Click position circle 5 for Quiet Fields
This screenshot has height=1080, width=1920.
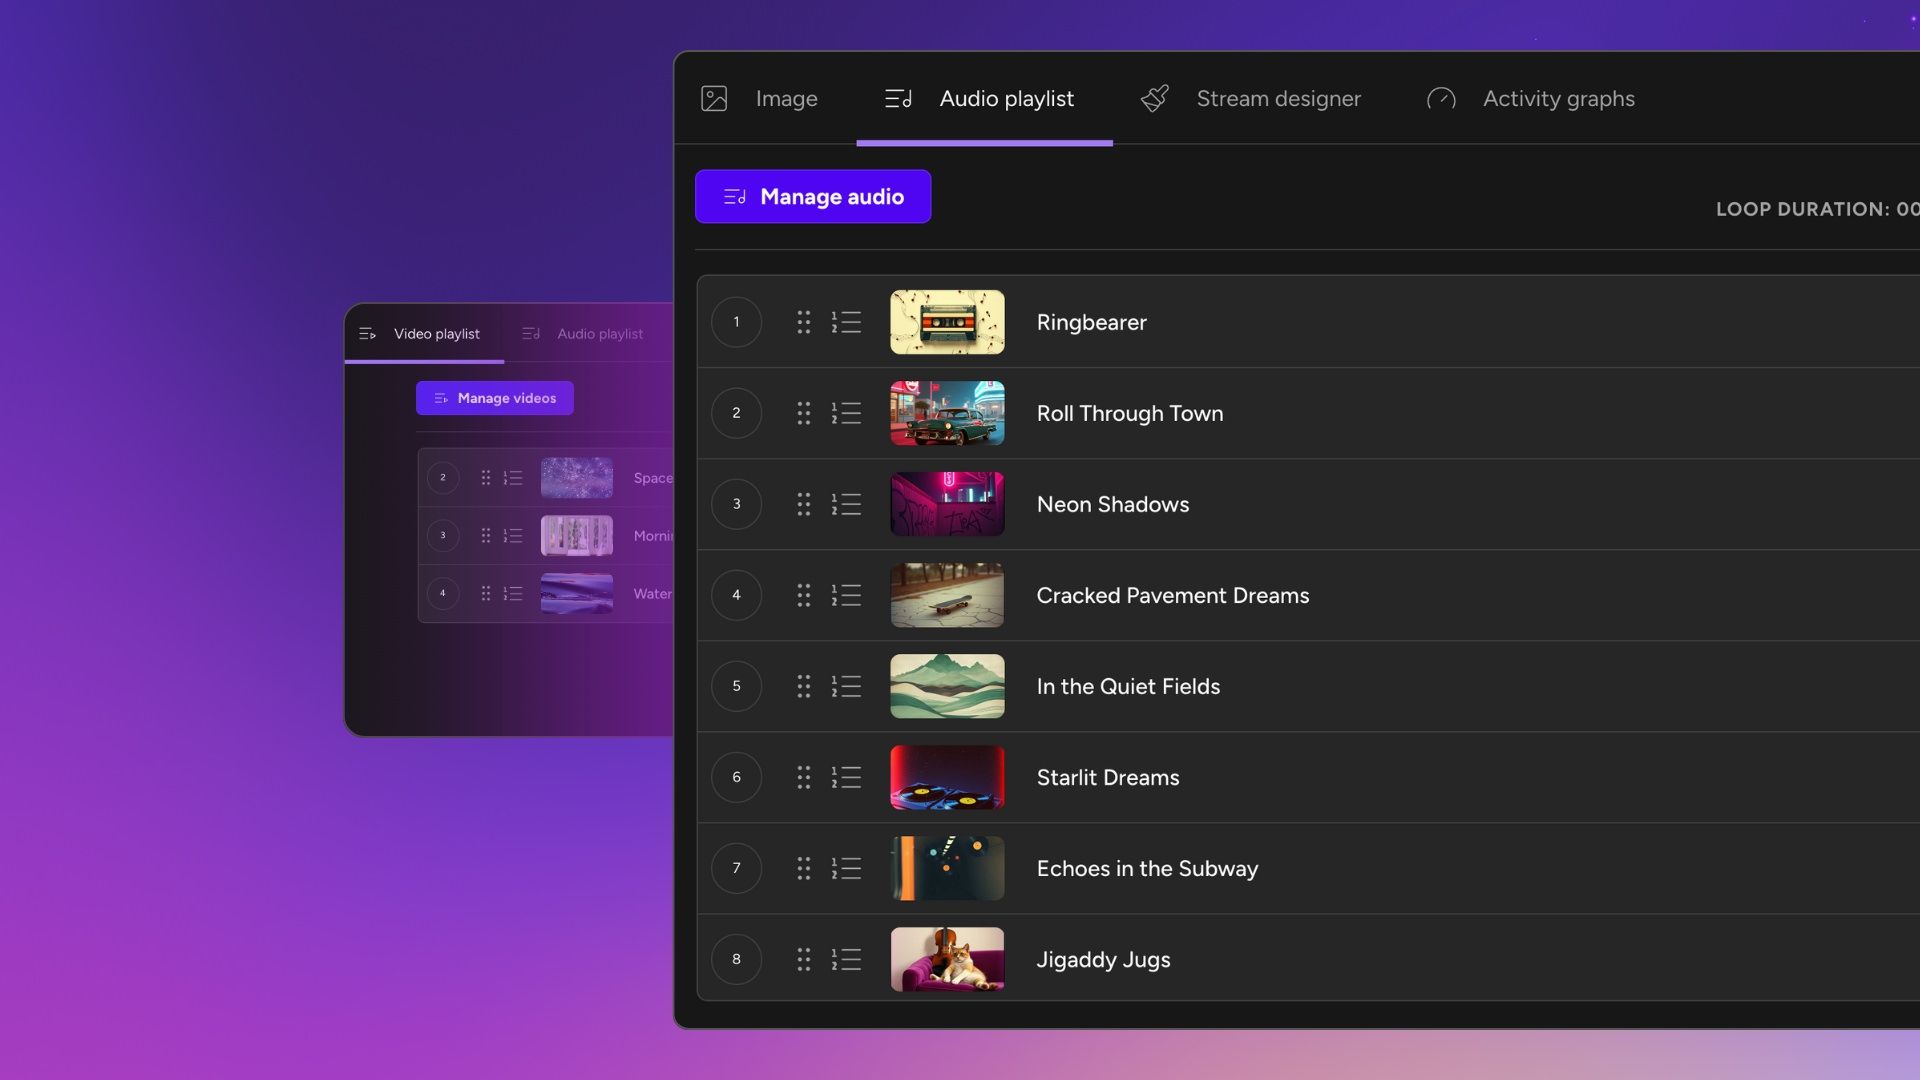click(x=736, y=686)
